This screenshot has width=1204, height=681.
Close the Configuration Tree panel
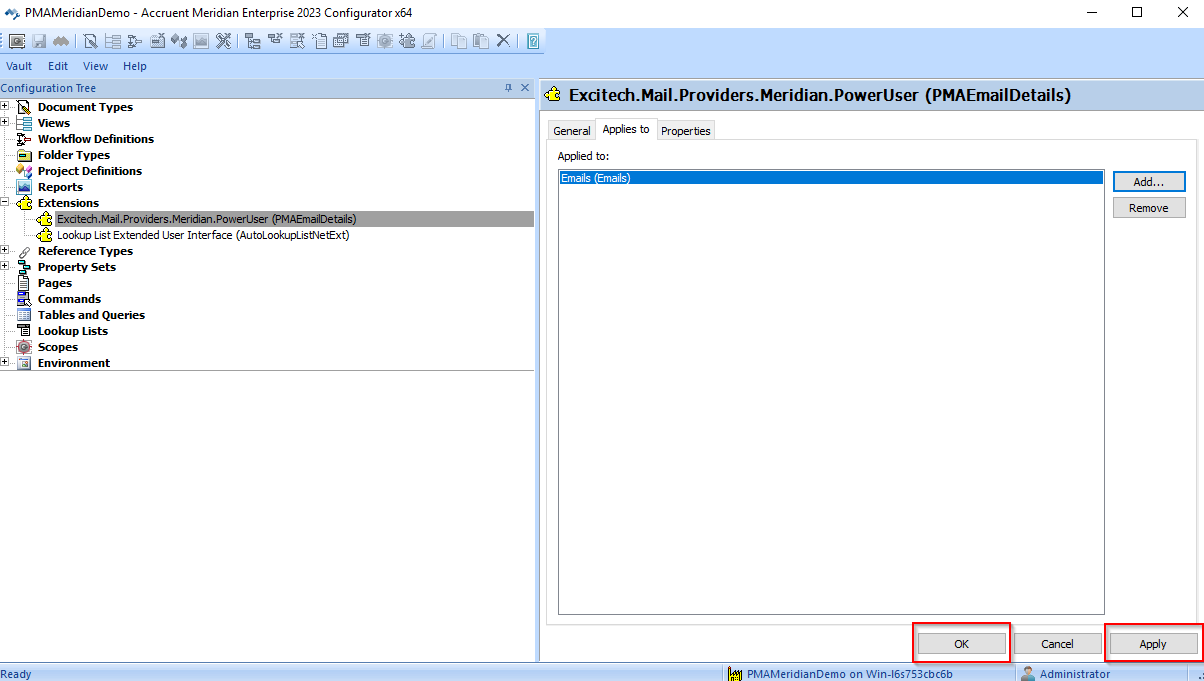526,88
